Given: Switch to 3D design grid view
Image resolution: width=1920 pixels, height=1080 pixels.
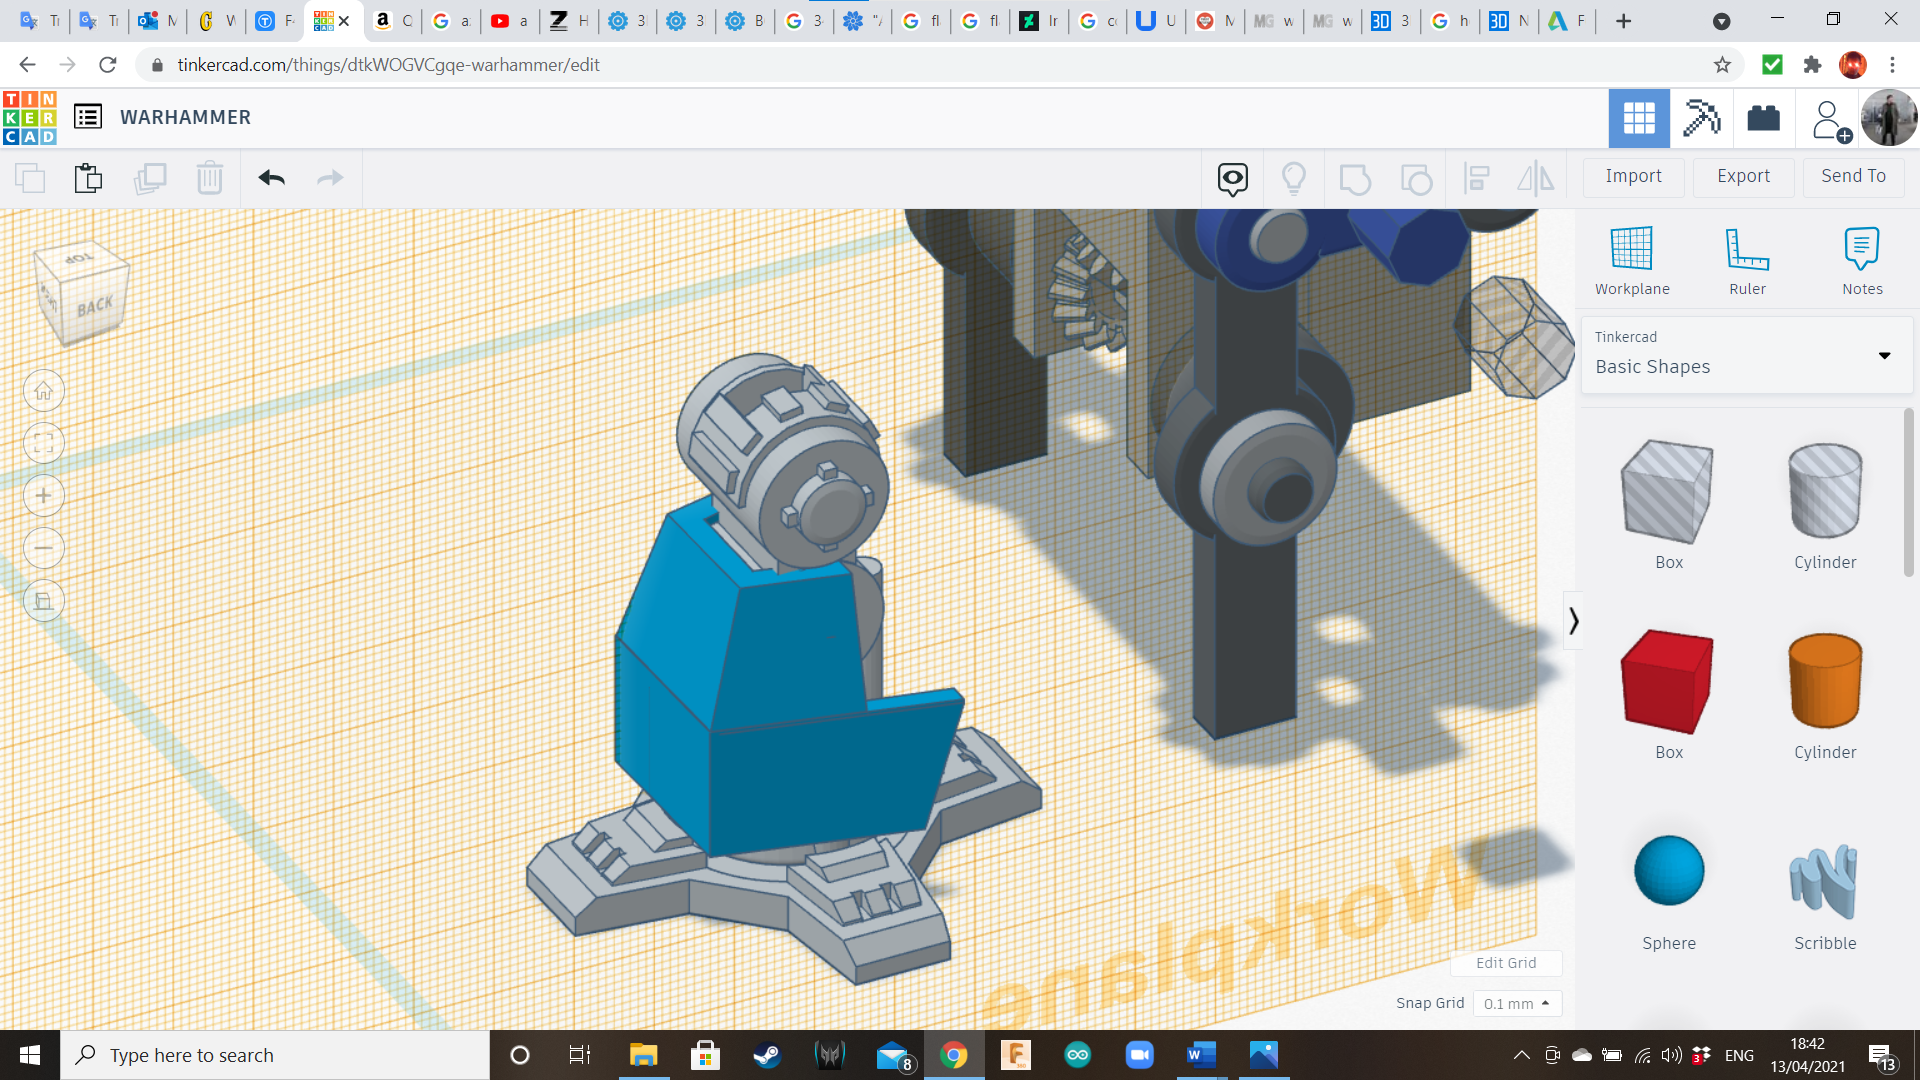Looking at the screenshot, I should [1638, 118].
